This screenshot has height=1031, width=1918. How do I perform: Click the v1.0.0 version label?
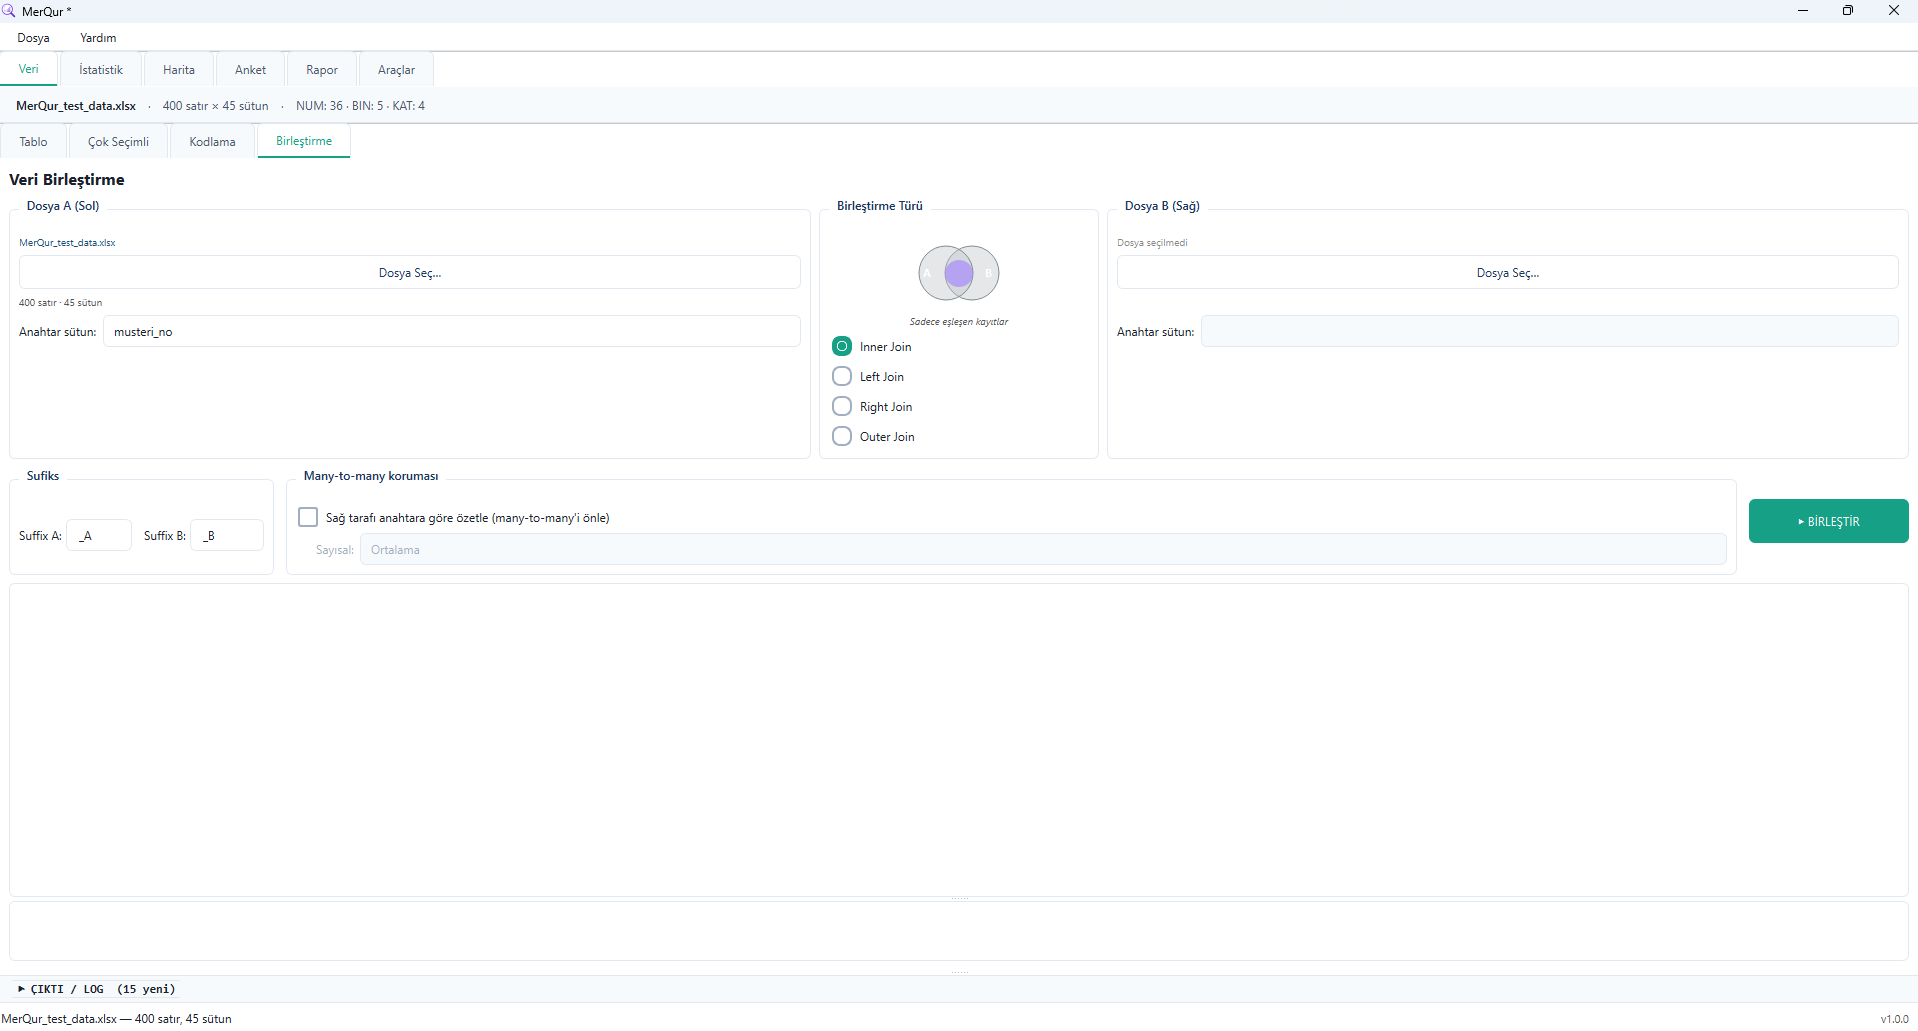(x=1894, y=1019)
